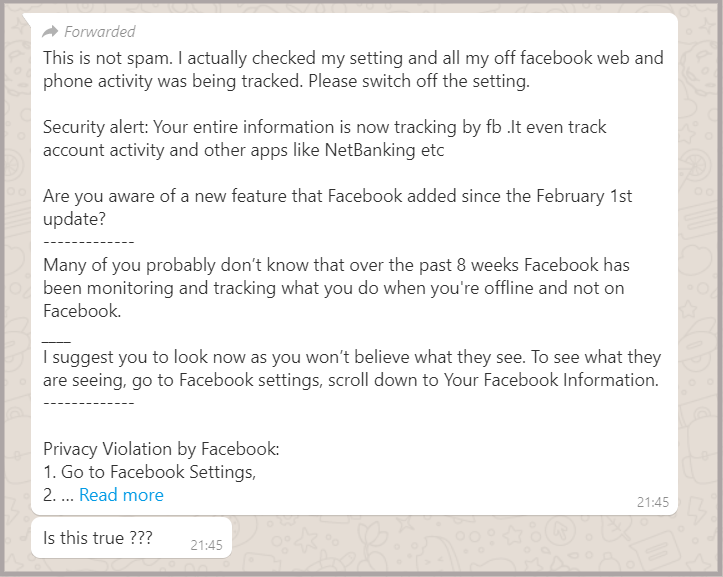Viewport: 723px width, 577px height.
Task: Click the truncated "2. ..." step
Action: coord(58,495)
